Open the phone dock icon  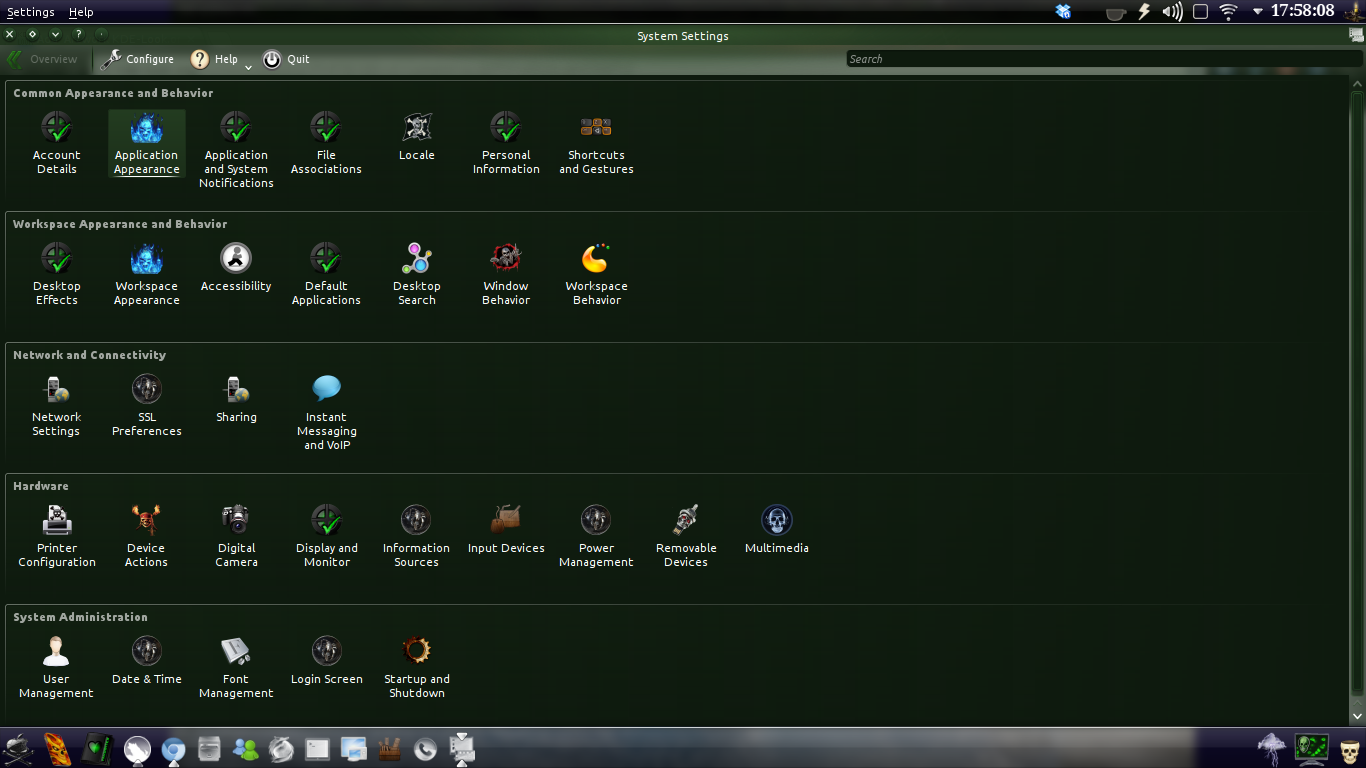[x=425, y=749]
